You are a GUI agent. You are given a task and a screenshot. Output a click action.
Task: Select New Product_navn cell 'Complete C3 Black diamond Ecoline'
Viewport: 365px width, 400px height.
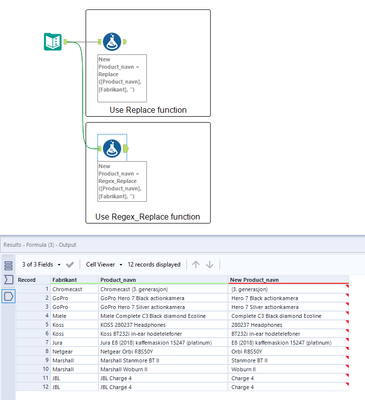[x=288, y=316]
